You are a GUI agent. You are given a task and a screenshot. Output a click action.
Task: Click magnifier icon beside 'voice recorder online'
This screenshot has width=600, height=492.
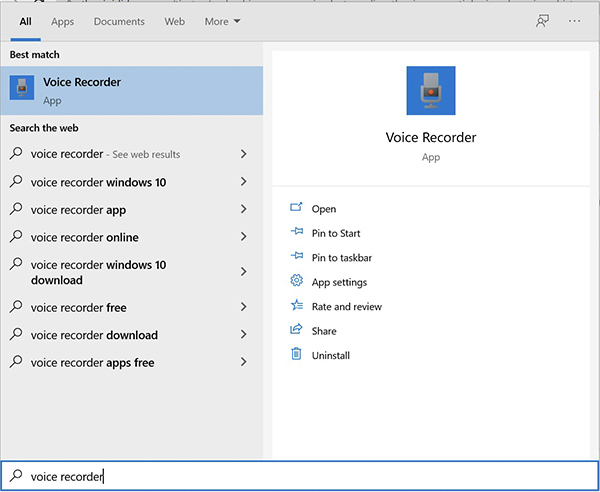tap(16, 236)
